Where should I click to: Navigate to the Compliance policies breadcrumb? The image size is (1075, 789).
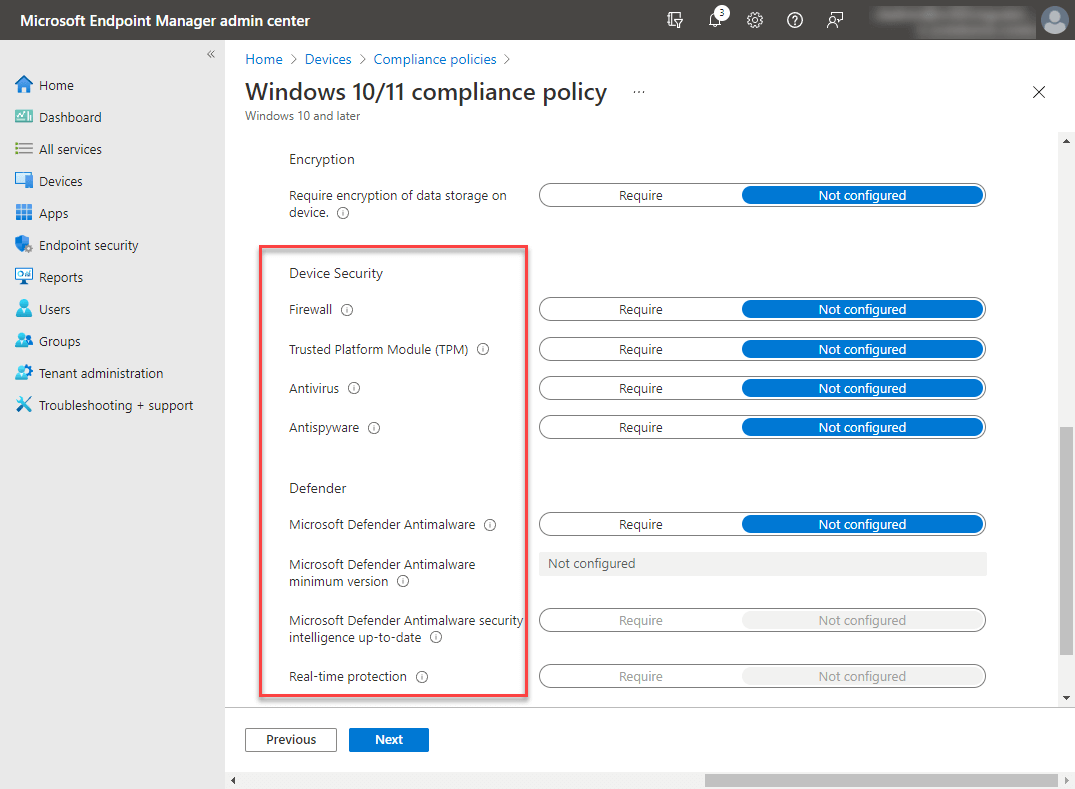point(435,59)
